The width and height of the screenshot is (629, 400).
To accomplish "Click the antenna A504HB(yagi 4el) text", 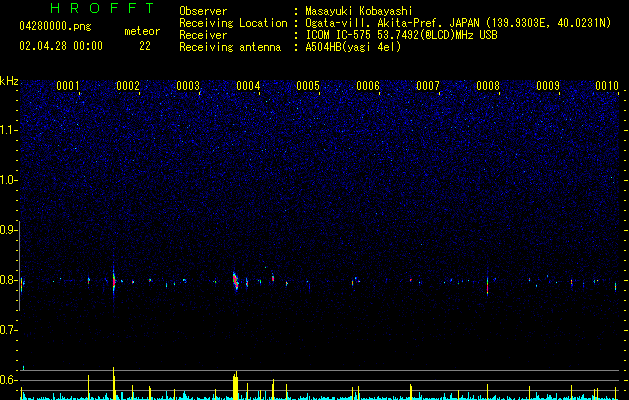I will 353,47.
